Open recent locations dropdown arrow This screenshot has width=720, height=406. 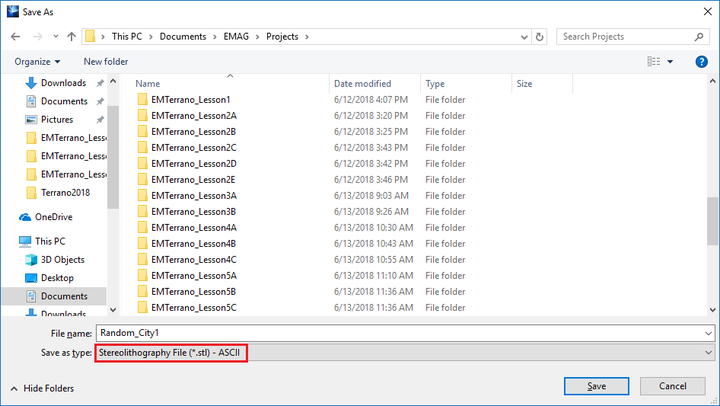(x=56, y=37)
